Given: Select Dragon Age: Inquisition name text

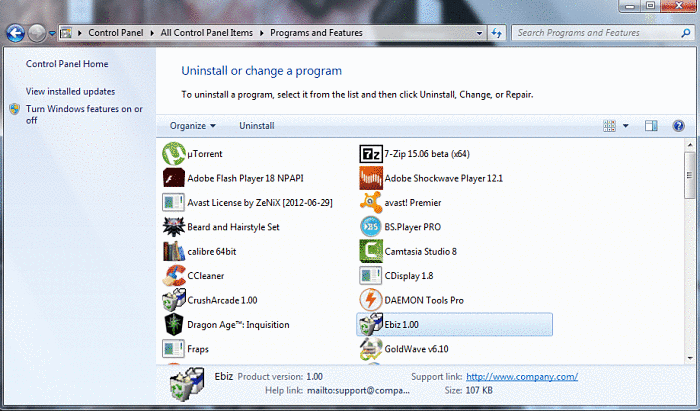Looking at the screenshot, I should [x=238, y=325].
